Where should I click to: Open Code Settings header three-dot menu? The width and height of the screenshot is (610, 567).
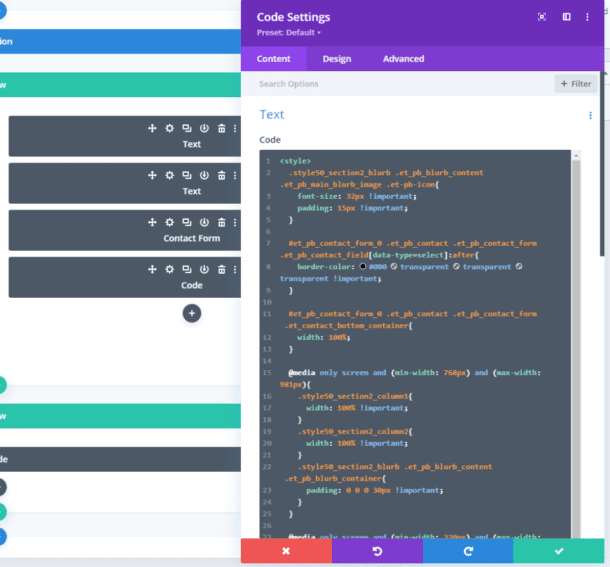click(589, 17)
